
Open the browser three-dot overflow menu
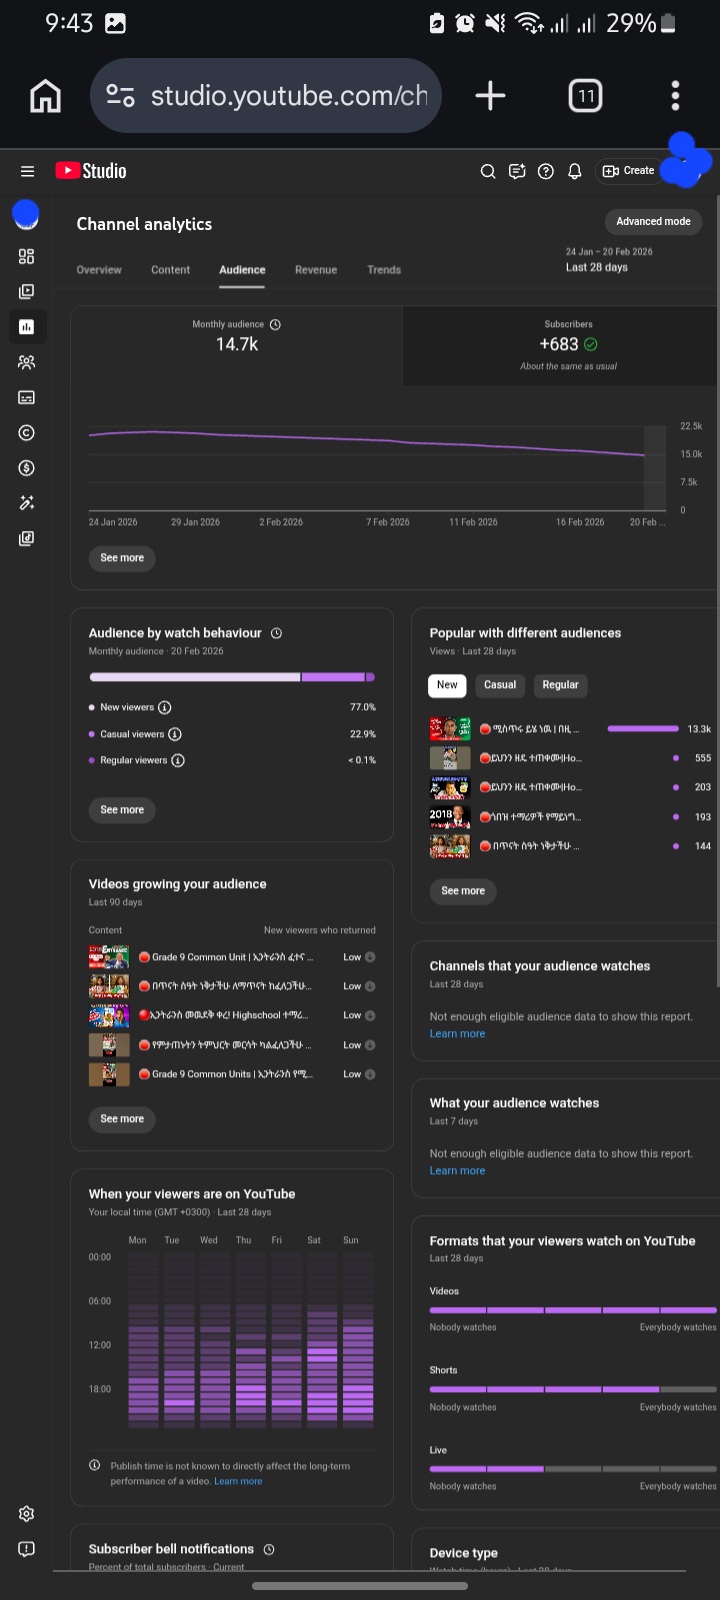675,96
